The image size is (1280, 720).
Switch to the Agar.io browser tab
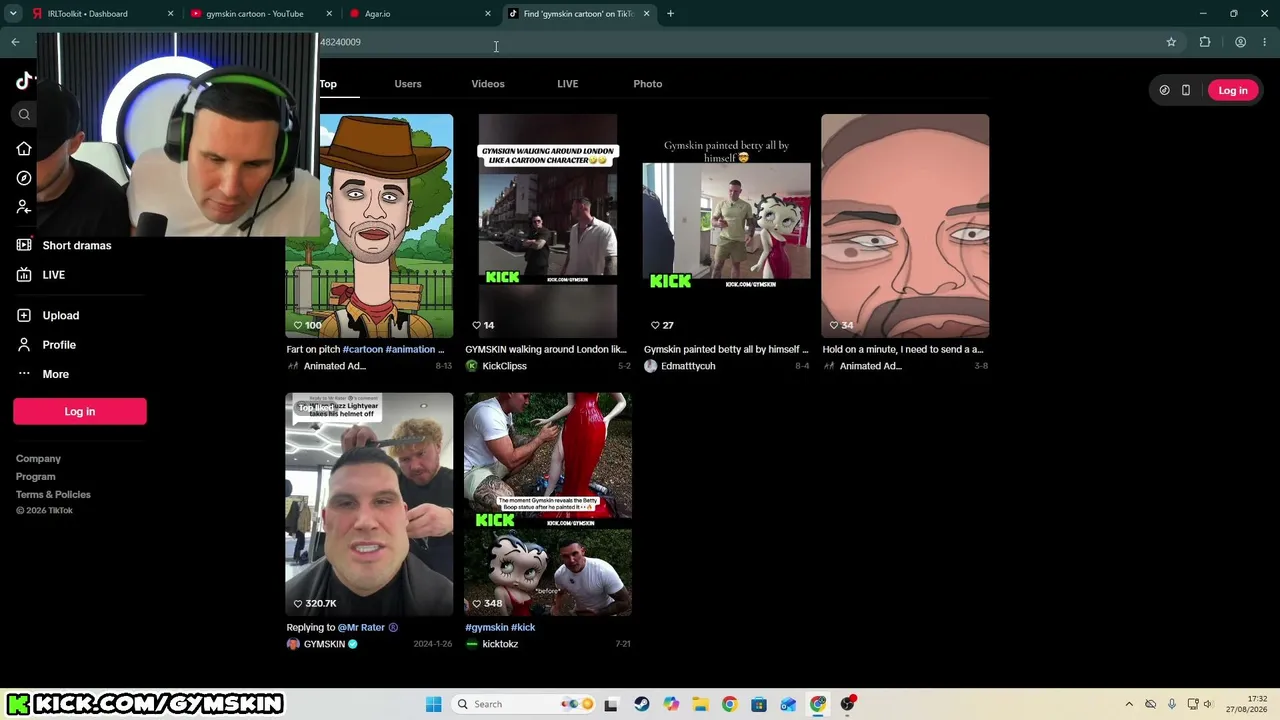tap(420, 14)
